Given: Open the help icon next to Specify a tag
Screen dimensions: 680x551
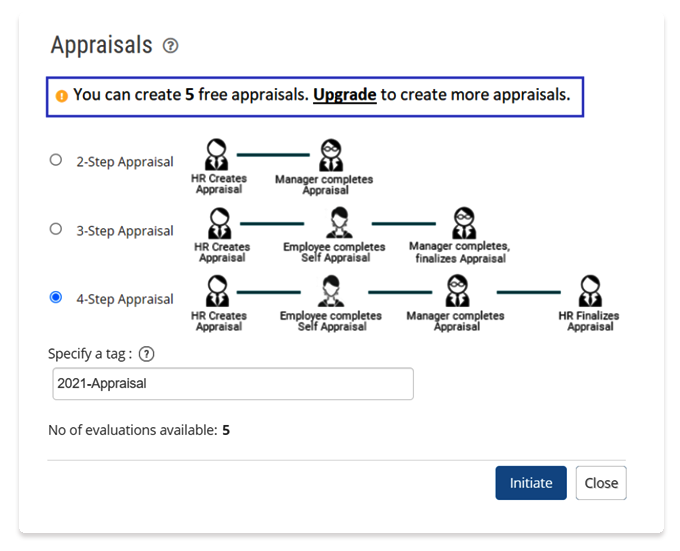Looking at the screenshot, I should pos(147,354).
